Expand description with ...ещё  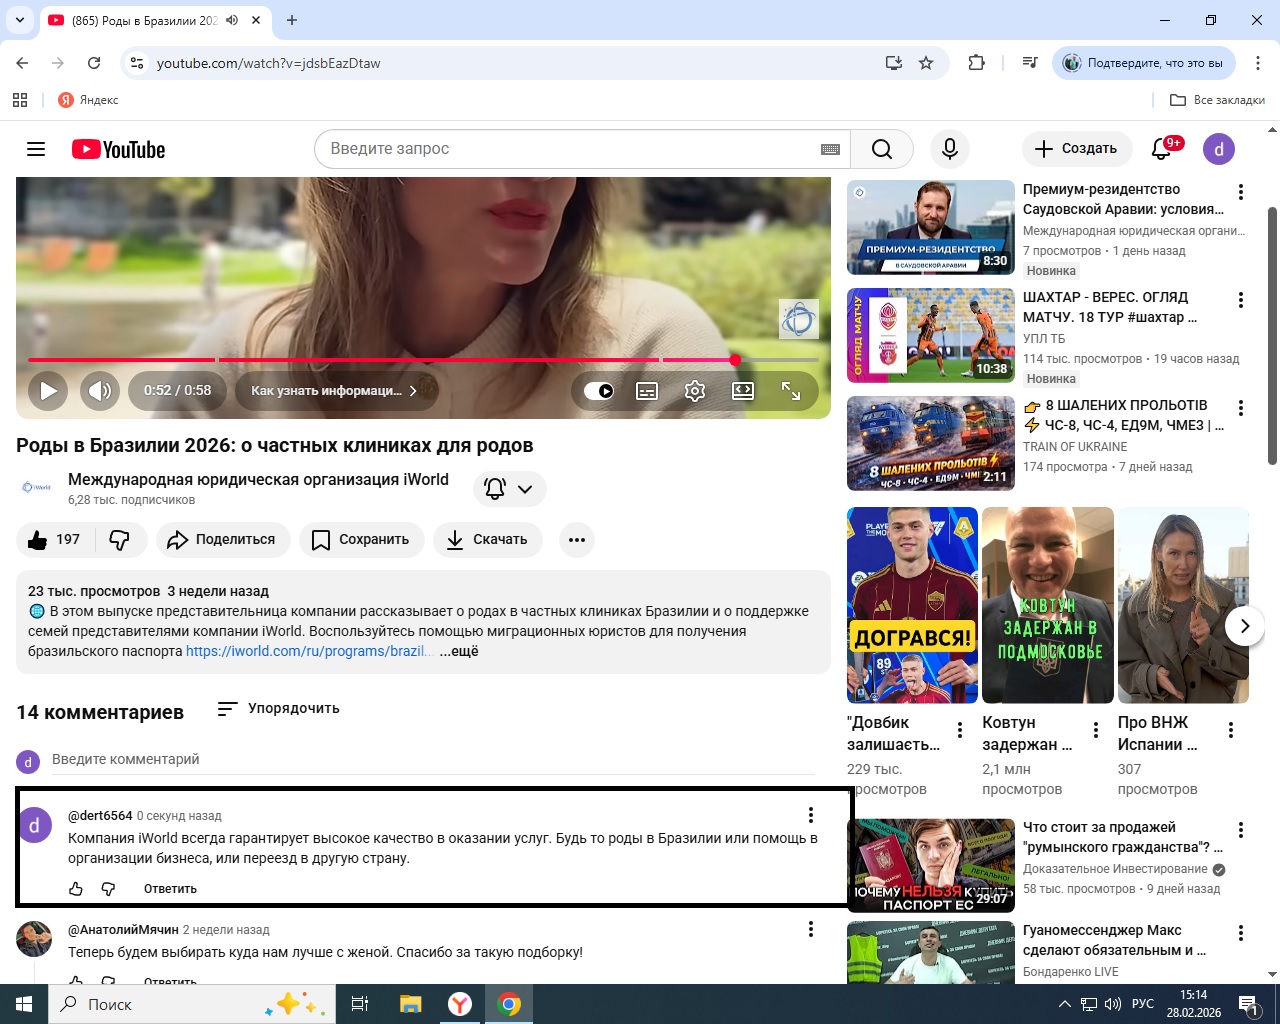click(x=460, y=651)
